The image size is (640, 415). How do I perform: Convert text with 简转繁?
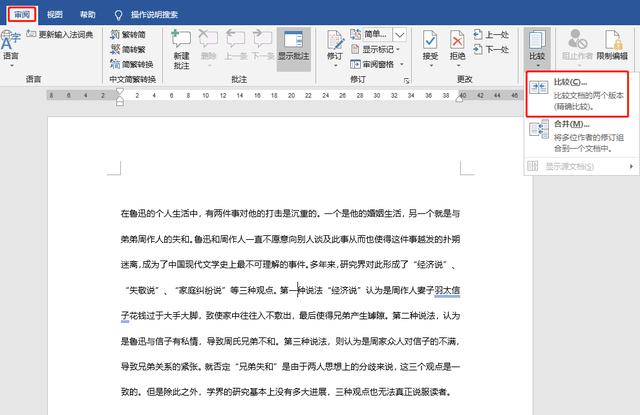tap(129, 49)
